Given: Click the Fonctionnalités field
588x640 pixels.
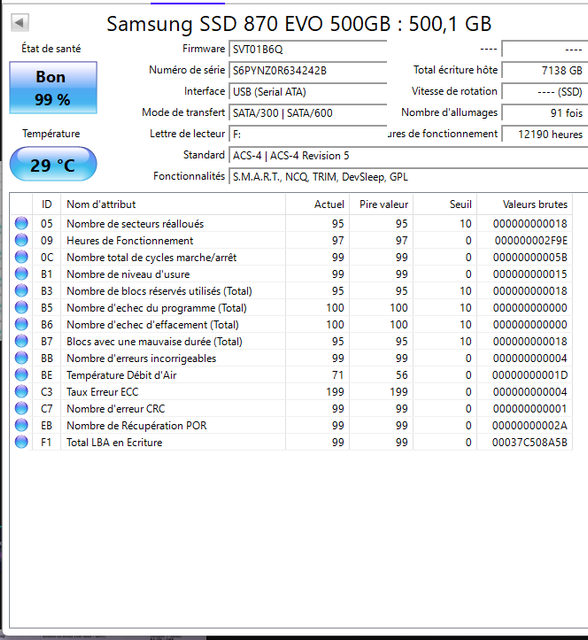Looking at the screenshot, I should pyautogui.click(x=408, y=177).
